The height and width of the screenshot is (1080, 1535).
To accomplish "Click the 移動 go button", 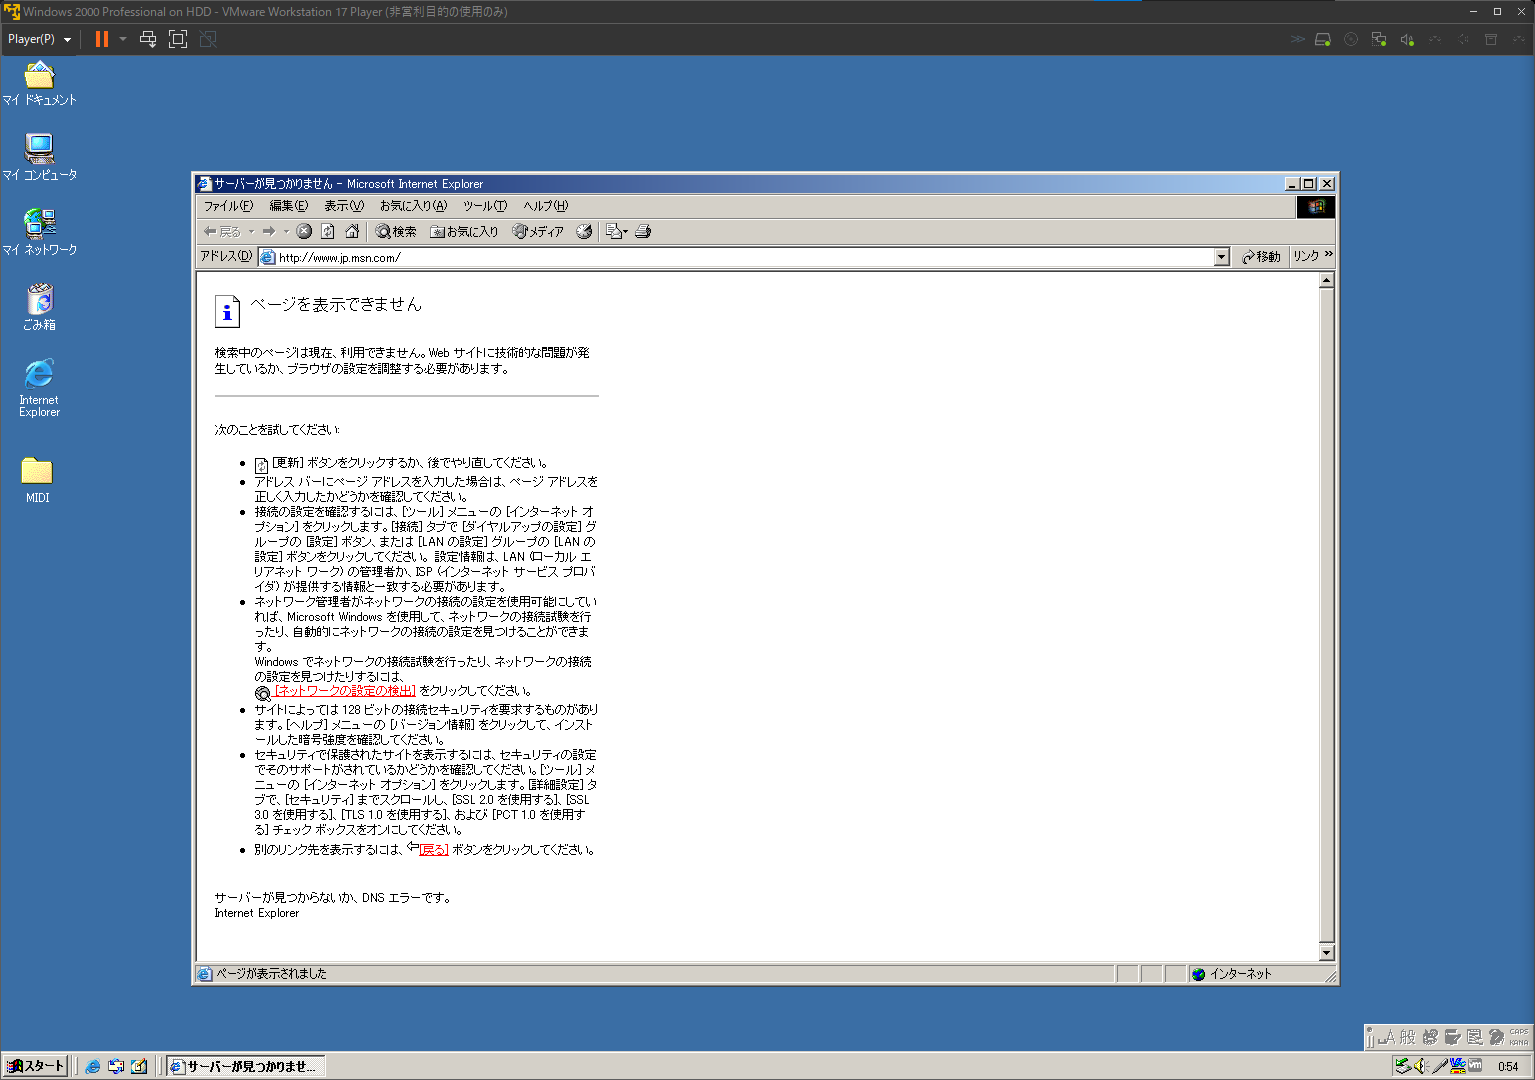I will pos(1261,257).
